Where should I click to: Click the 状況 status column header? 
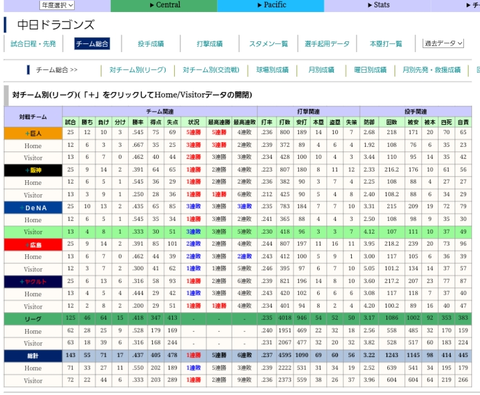pos(194,122)
